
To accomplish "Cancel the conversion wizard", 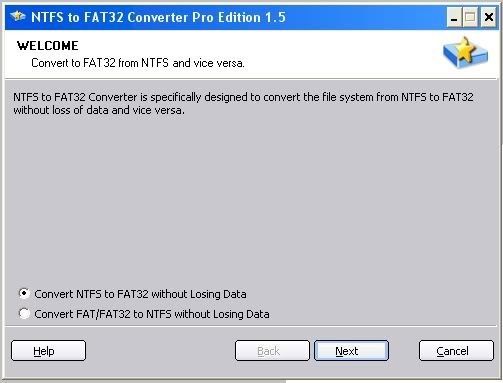I will (456, 351).
